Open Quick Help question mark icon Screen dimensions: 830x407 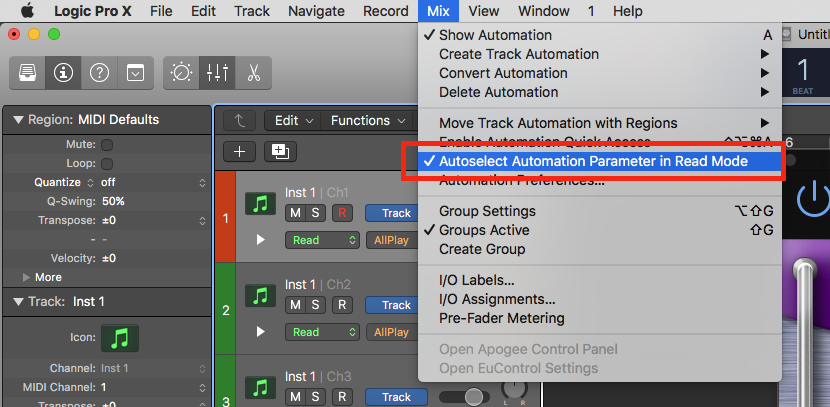pos(99,73)
